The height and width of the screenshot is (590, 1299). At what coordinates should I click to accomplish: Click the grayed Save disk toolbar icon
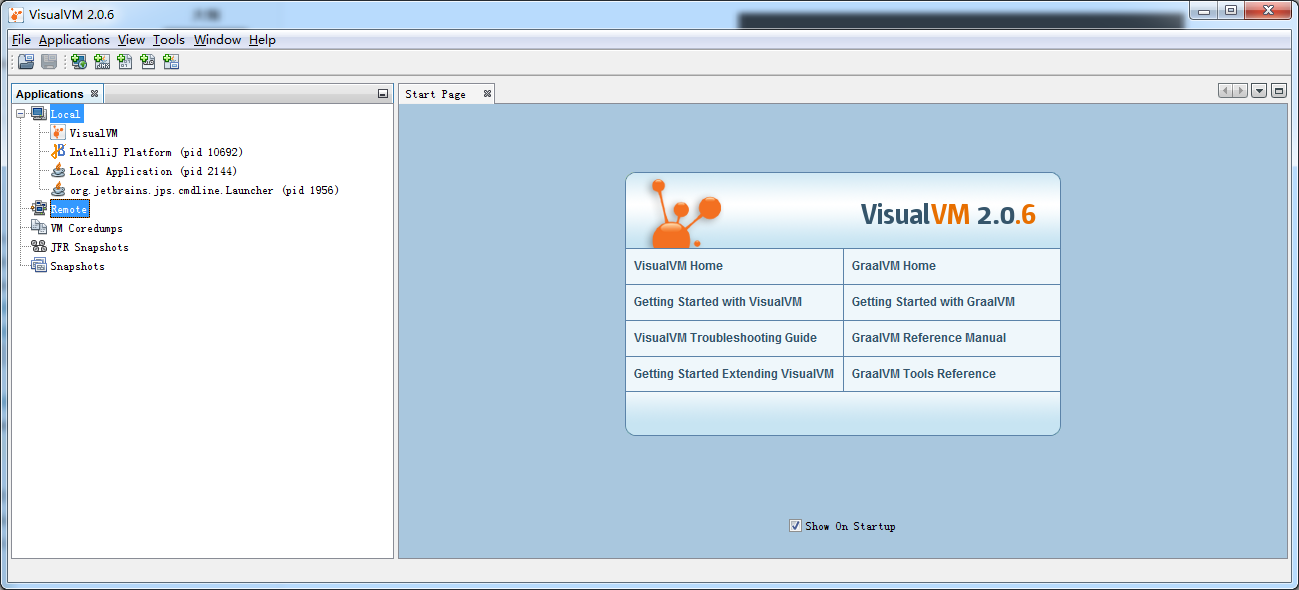(x=49, y=62)
